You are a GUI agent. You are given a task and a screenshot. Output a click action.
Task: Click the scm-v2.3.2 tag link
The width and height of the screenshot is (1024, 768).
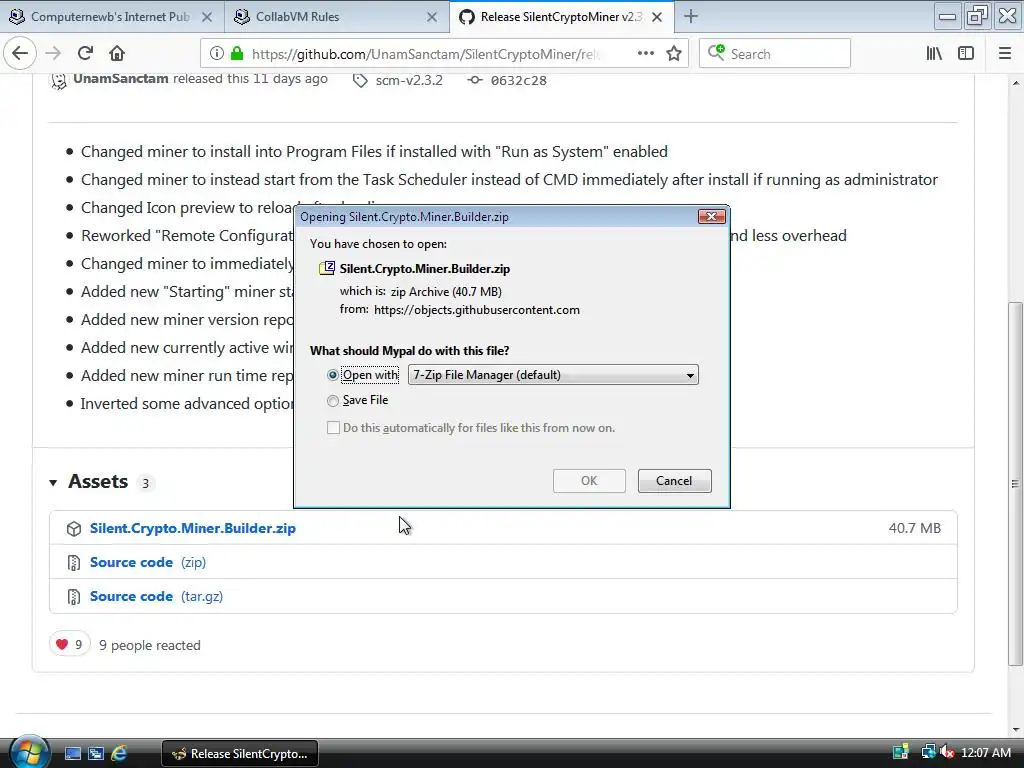coord(409,80)
